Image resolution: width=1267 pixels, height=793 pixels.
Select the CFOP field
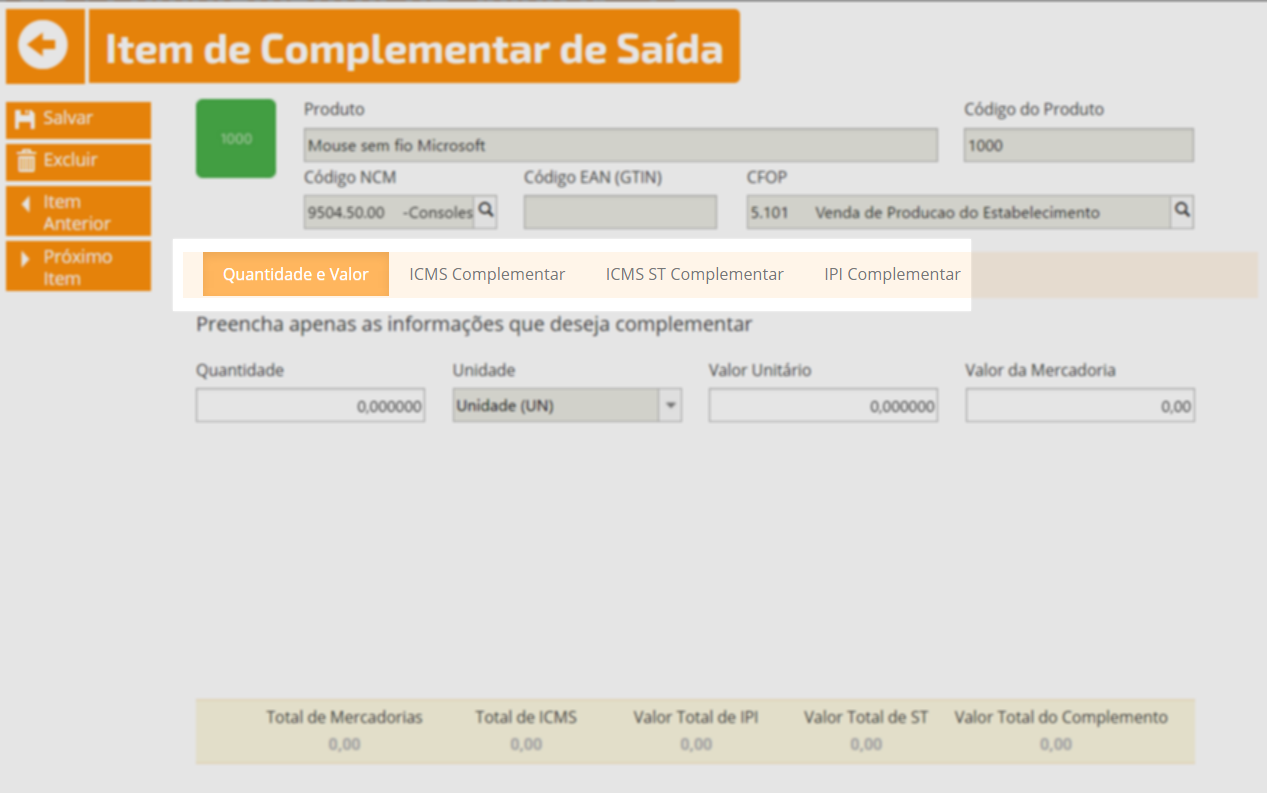pos(958,212)
